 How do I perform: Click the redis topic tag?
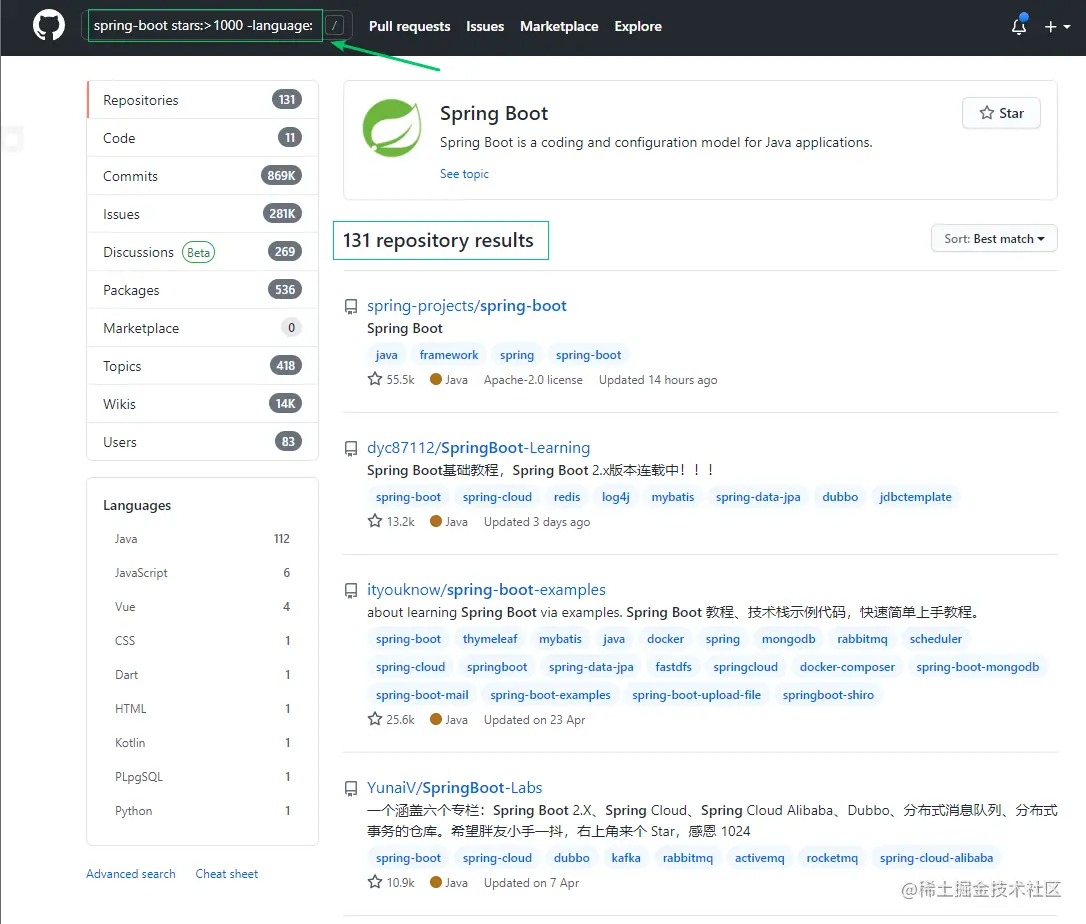[x=567, y=497]
